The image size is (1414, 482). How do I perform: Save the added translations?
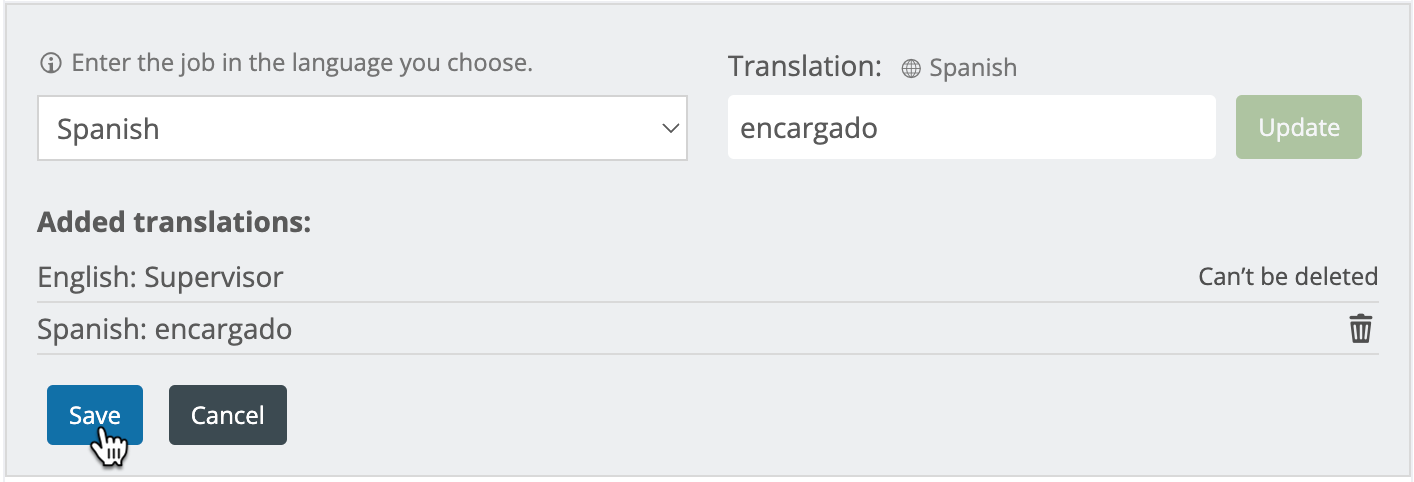[95, 415]
